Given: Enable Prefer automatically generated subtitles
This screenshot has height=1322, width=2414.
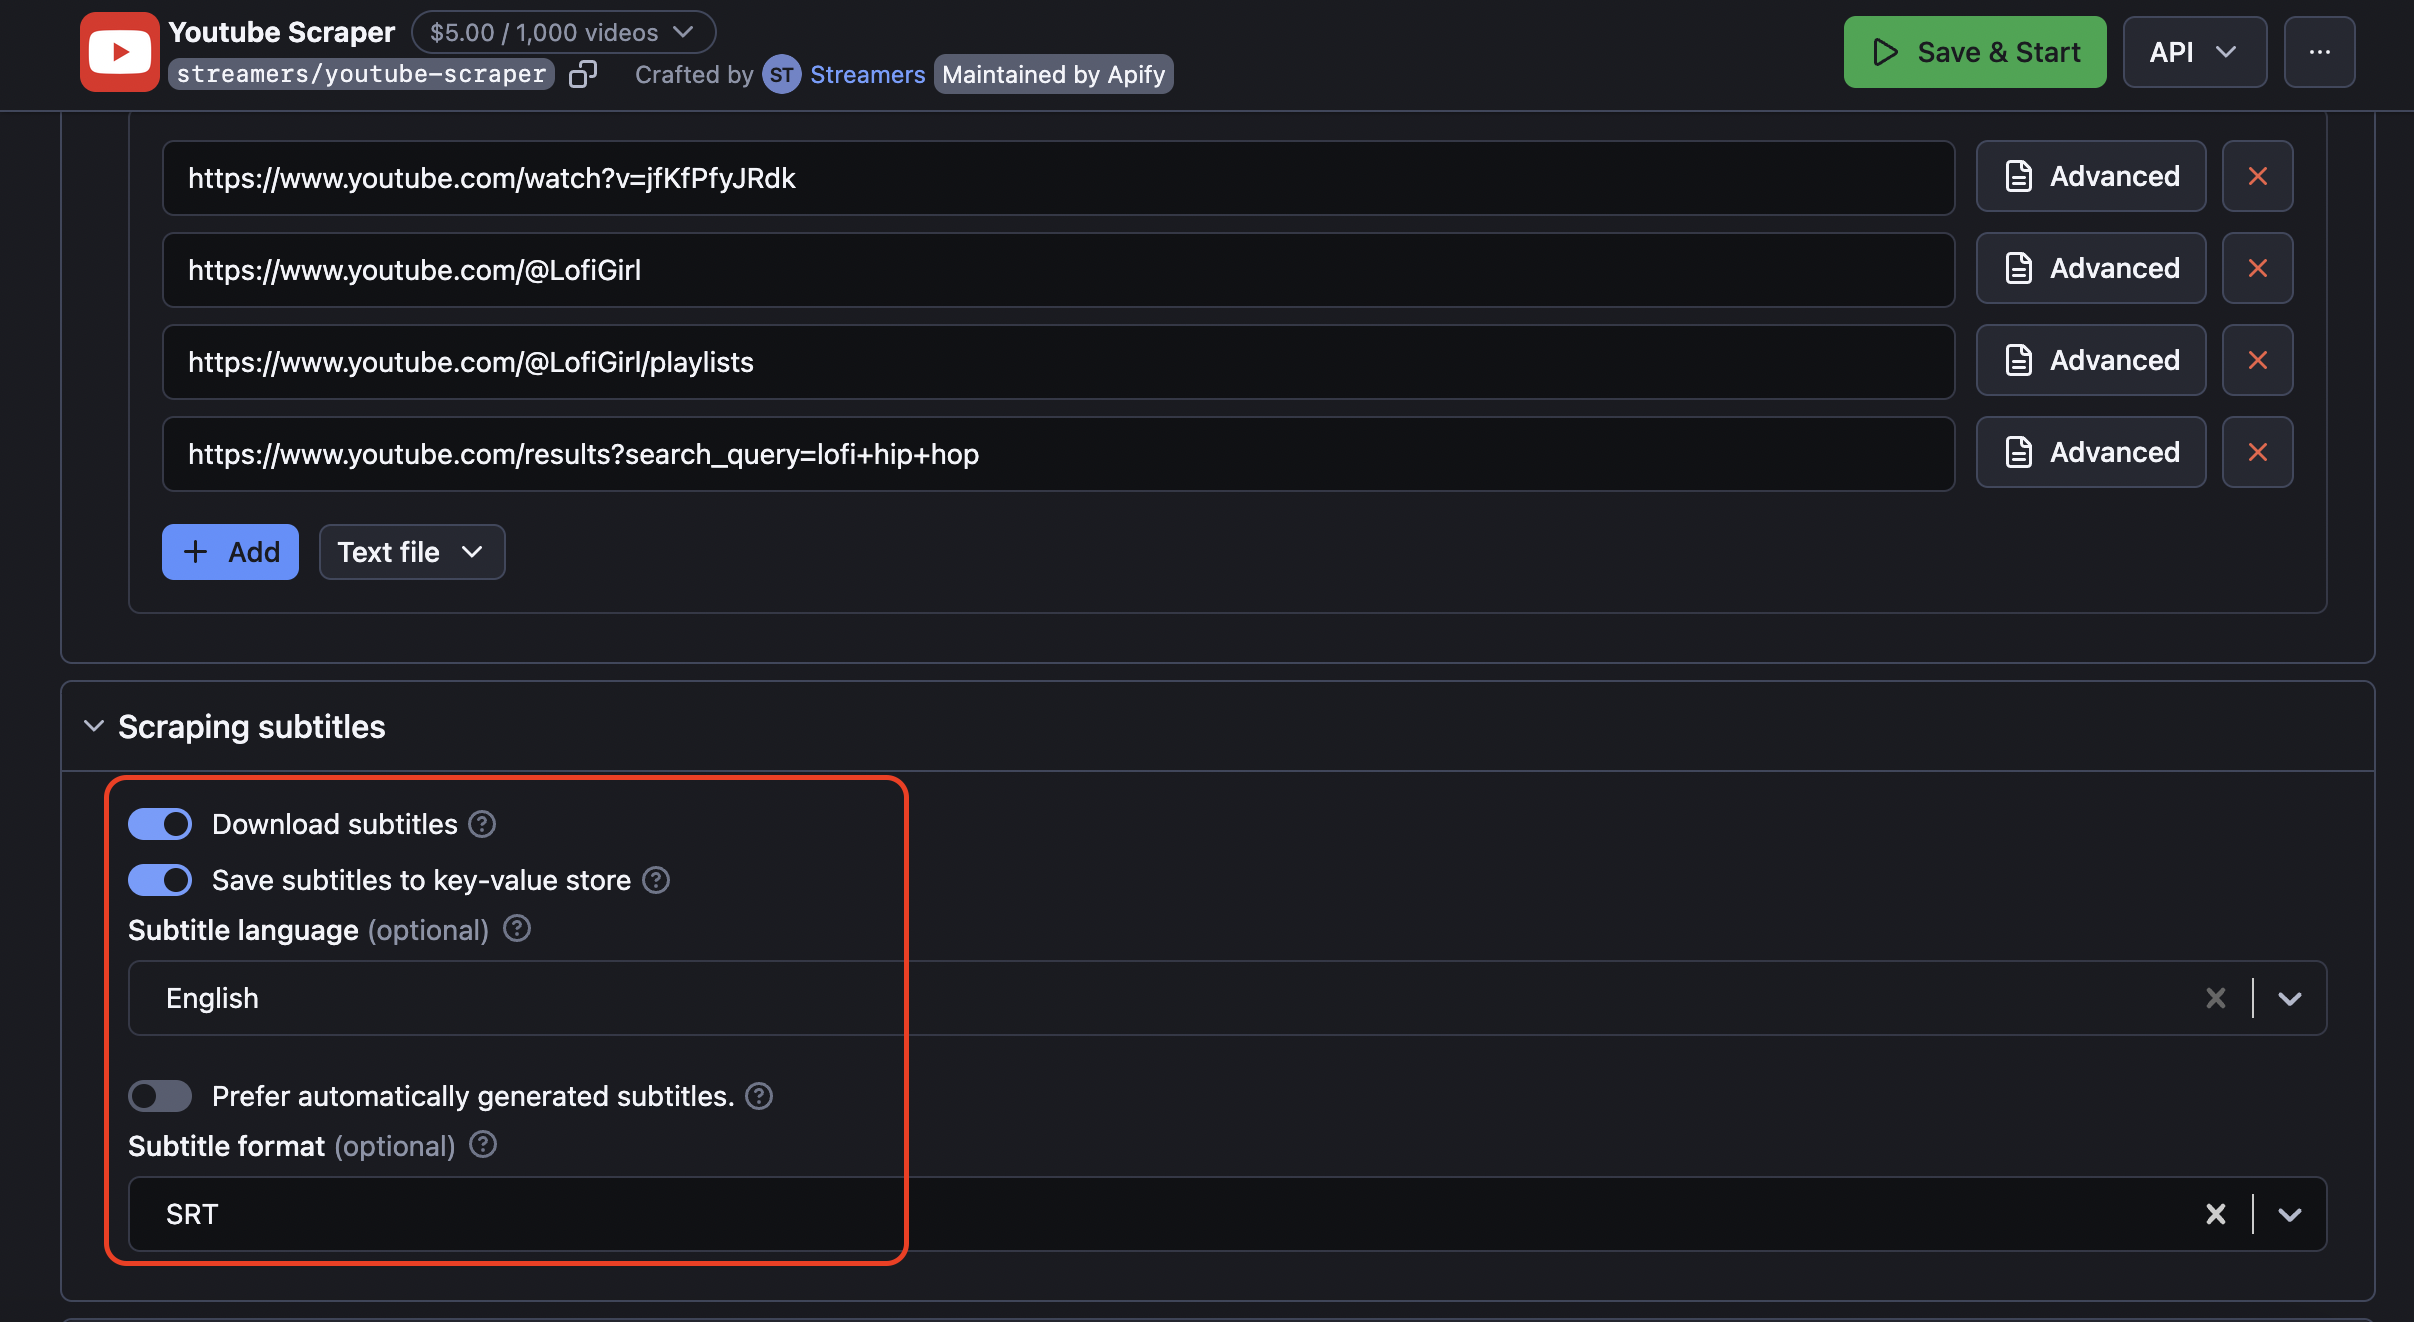Looking at the screenshot, I should (159, 1096).
